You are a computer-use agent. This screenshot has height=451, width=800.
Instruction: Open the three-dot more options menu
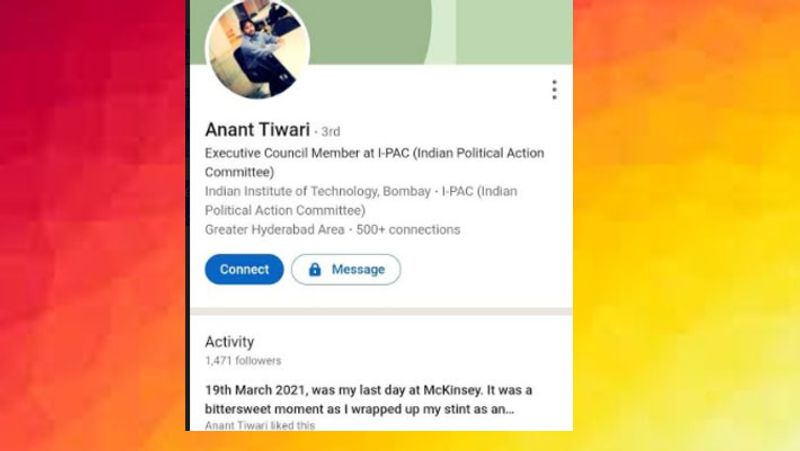pos(553,90)
